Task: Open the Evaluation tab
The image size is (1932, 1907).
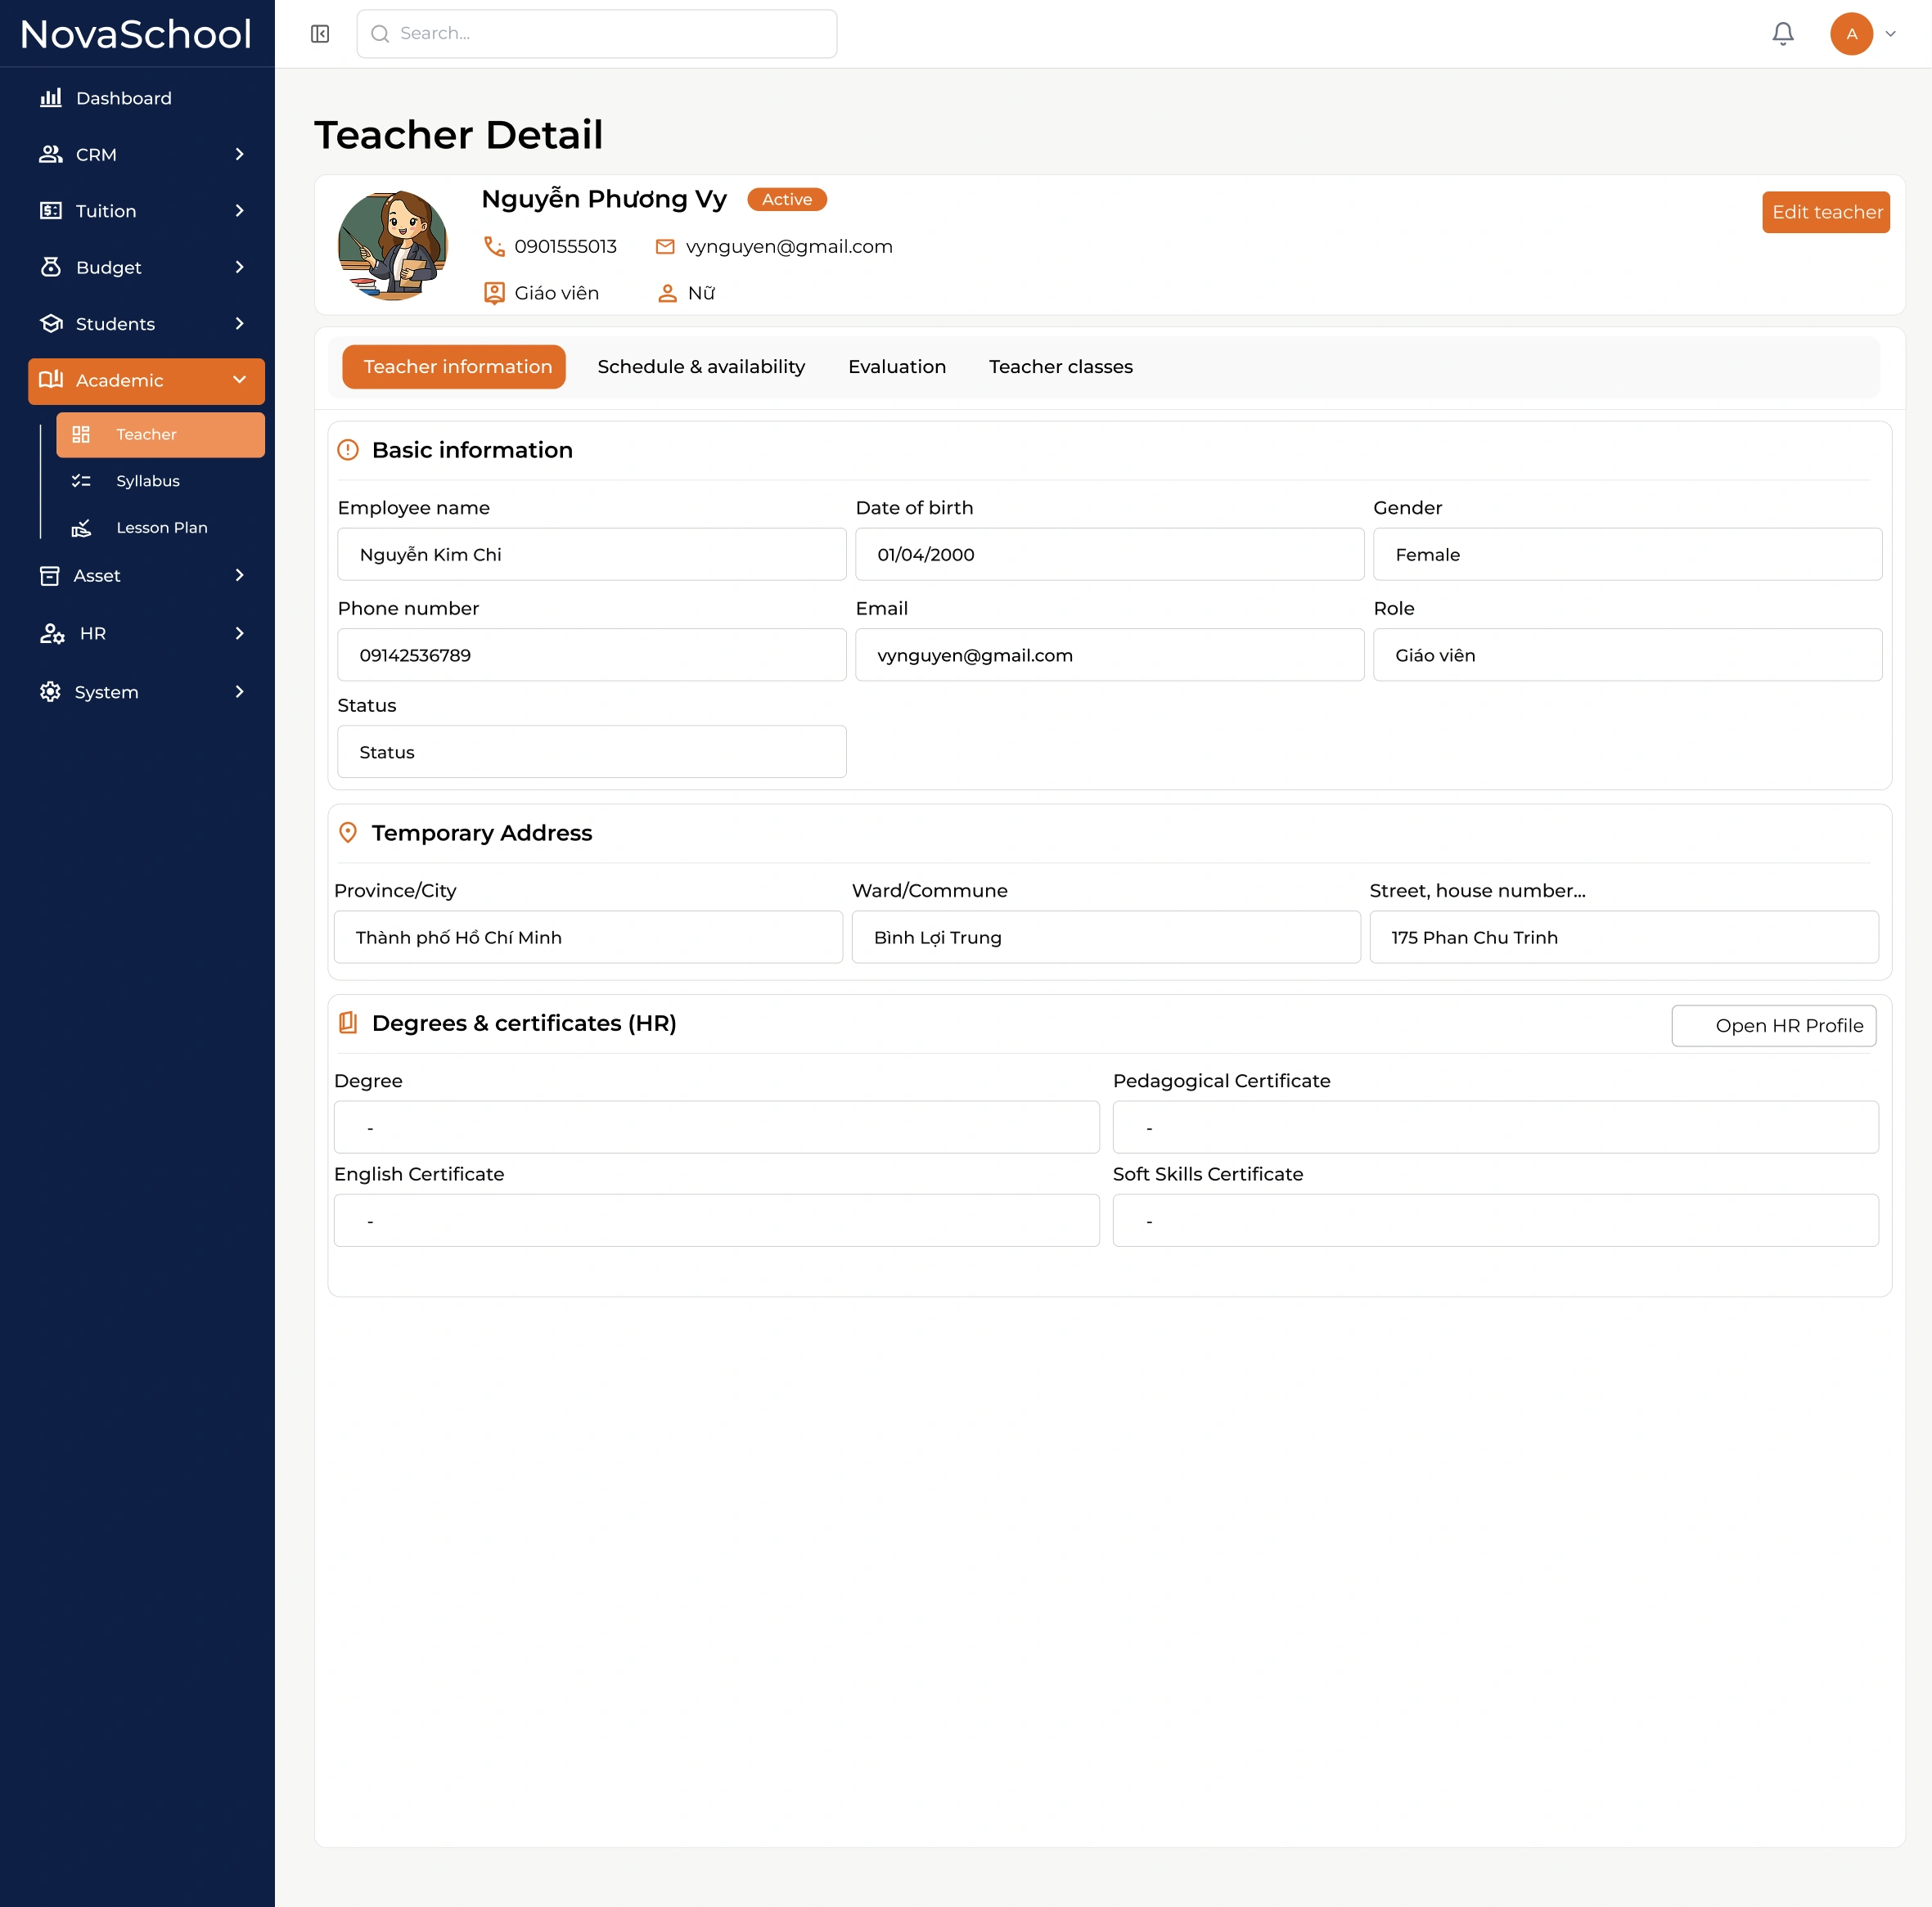Action: coord(897,367)
